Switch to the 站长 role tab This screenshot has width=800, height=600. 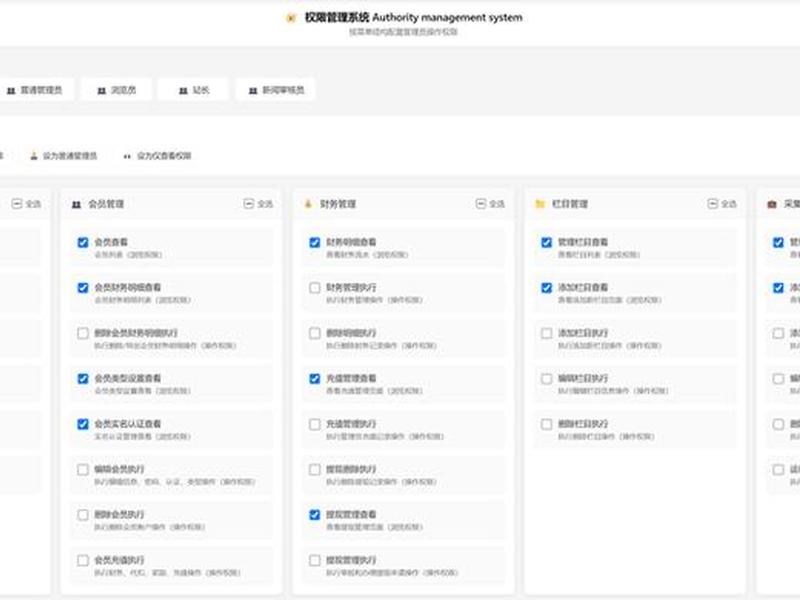coord(193,90)
